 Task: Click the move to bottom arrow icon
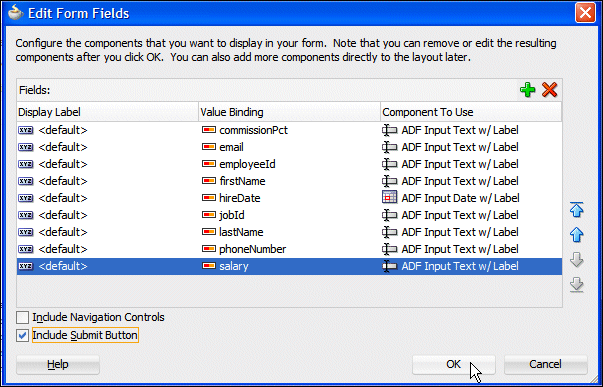click(576, 285)
